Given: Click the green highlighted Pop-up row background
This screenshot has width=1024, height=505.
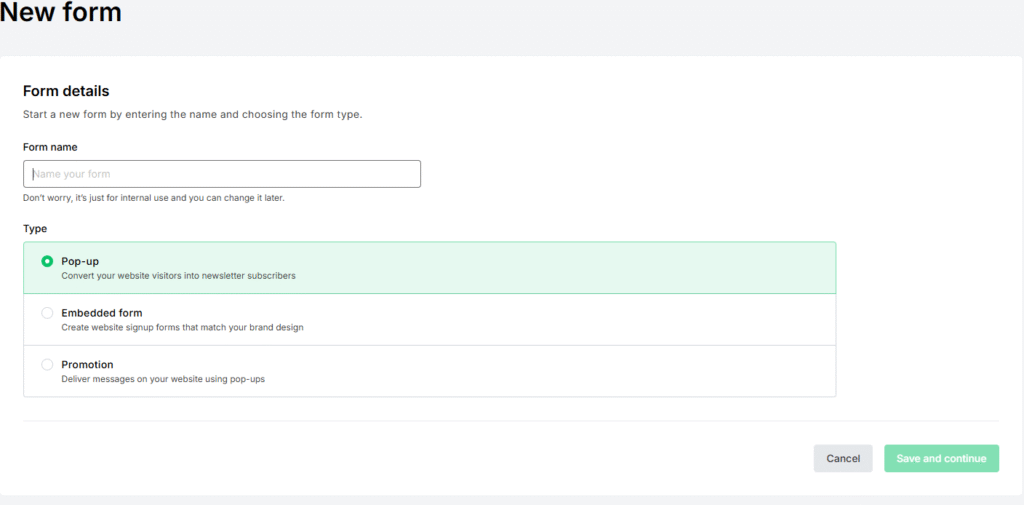Looking at the screenshot, I should (430, 268).
